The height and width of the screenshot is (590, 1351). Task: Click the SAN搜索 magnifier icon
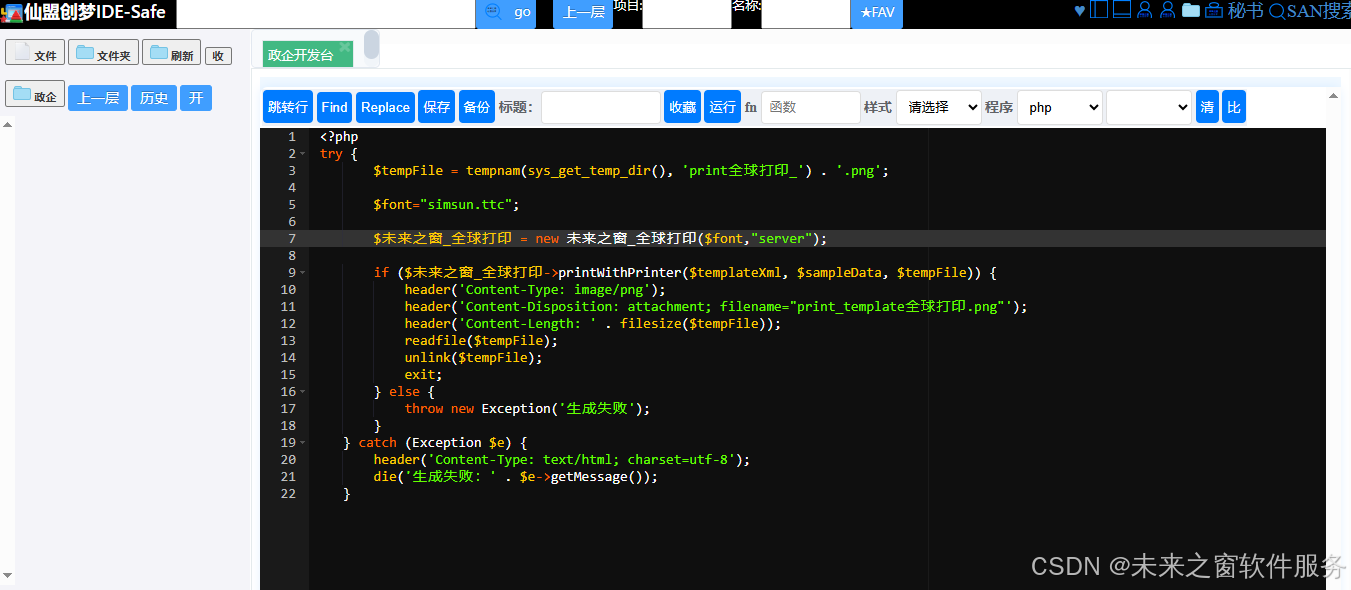point(1277,11)
